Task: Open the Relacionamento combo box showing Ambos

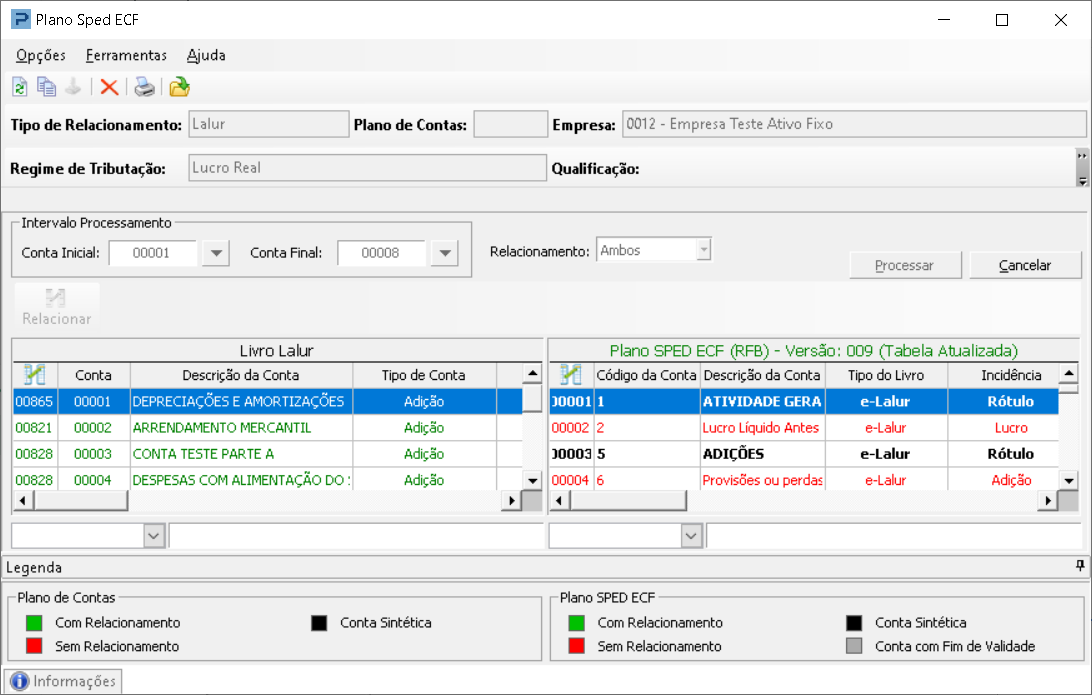Action: (x=653, y=250)
